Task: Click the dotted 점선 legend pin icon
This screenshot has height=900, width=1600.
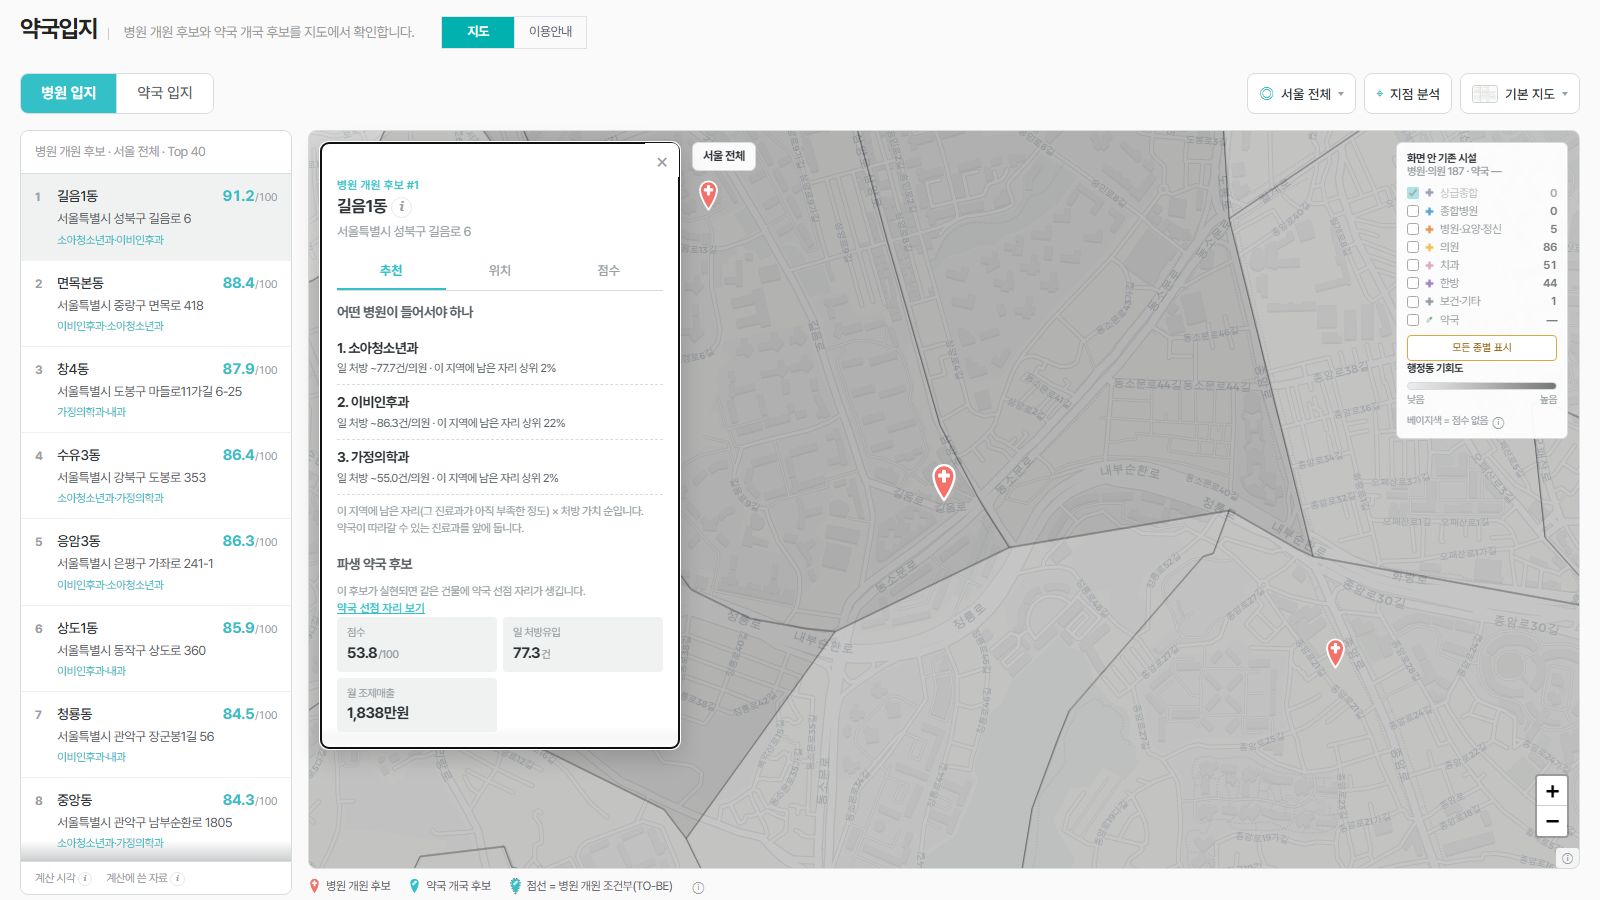Action: point(515,886)
